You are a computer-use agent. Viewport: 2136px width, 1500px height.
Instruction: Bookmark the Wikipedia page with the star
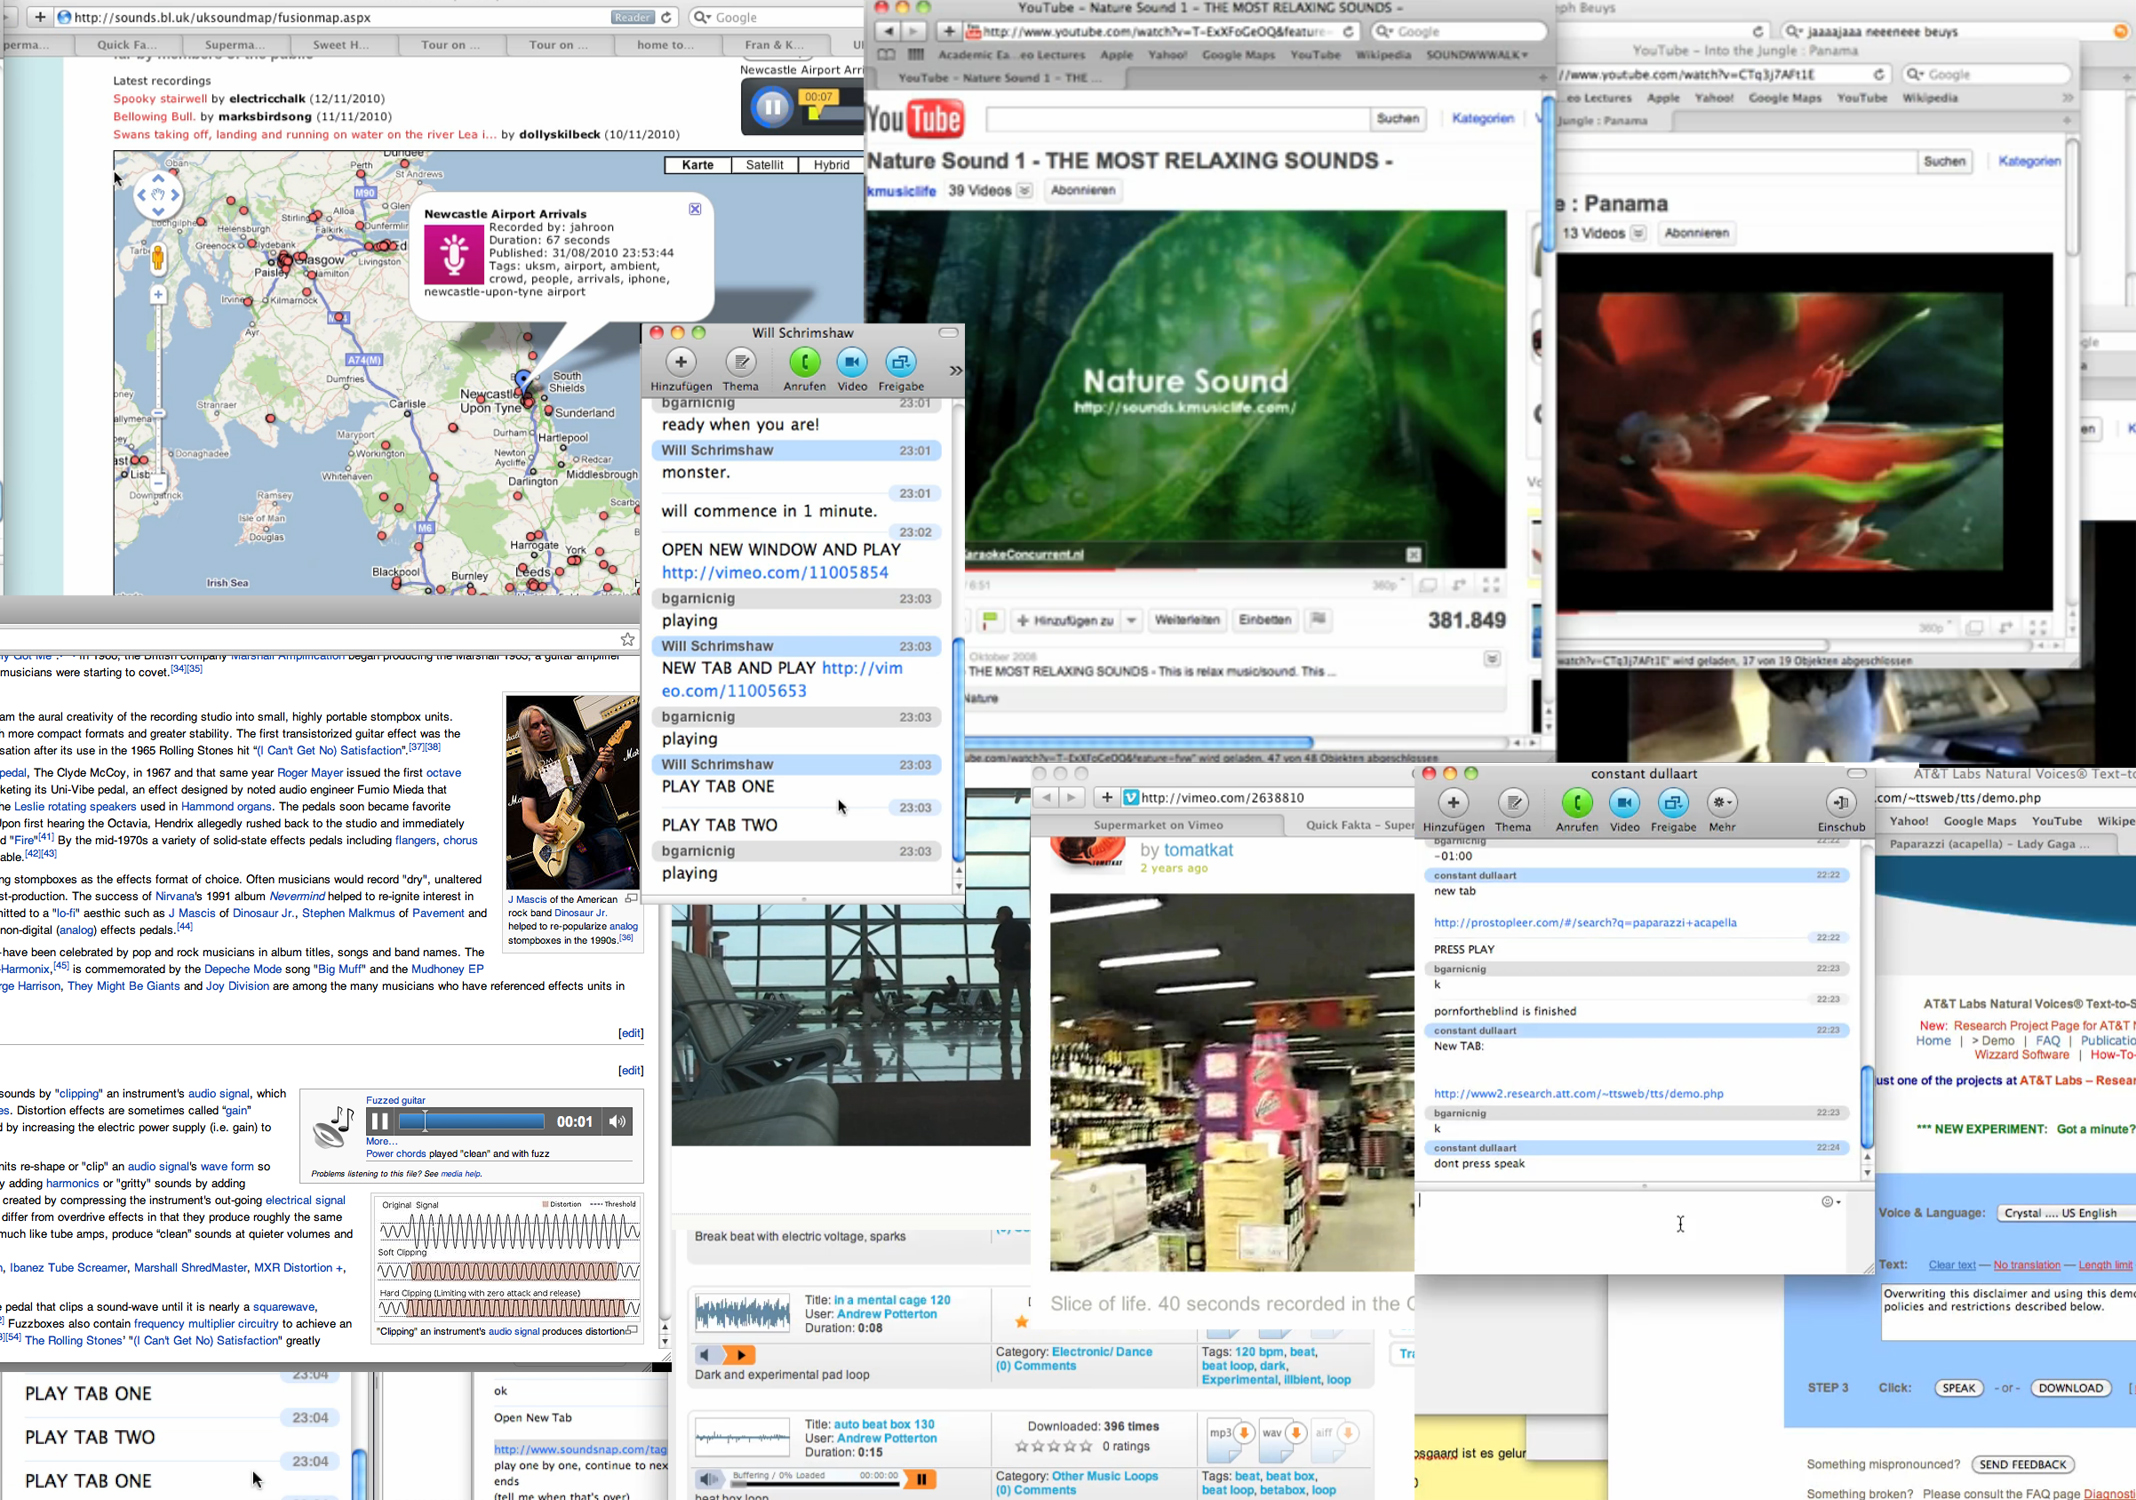click(x=627, y=639)
